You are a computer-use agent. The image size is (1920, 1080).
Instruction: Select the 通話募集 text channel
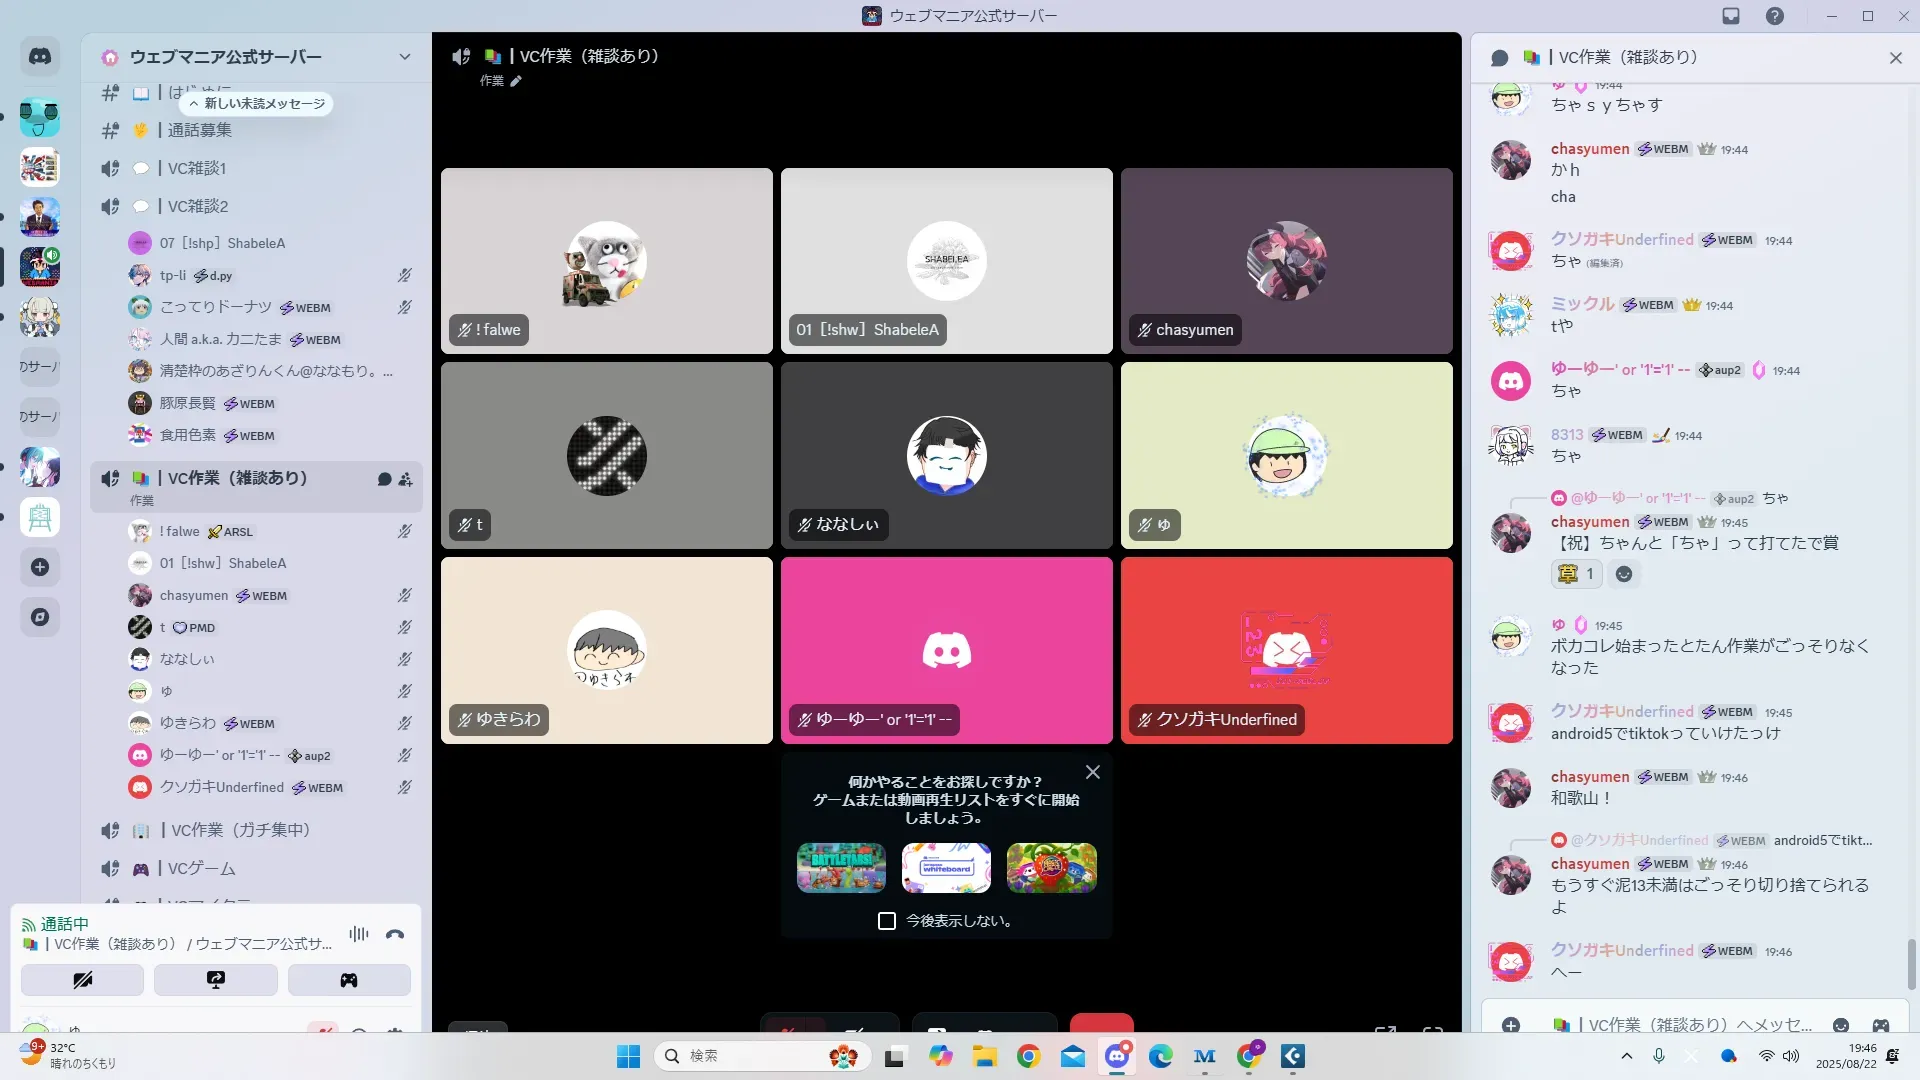pos(199,130)
